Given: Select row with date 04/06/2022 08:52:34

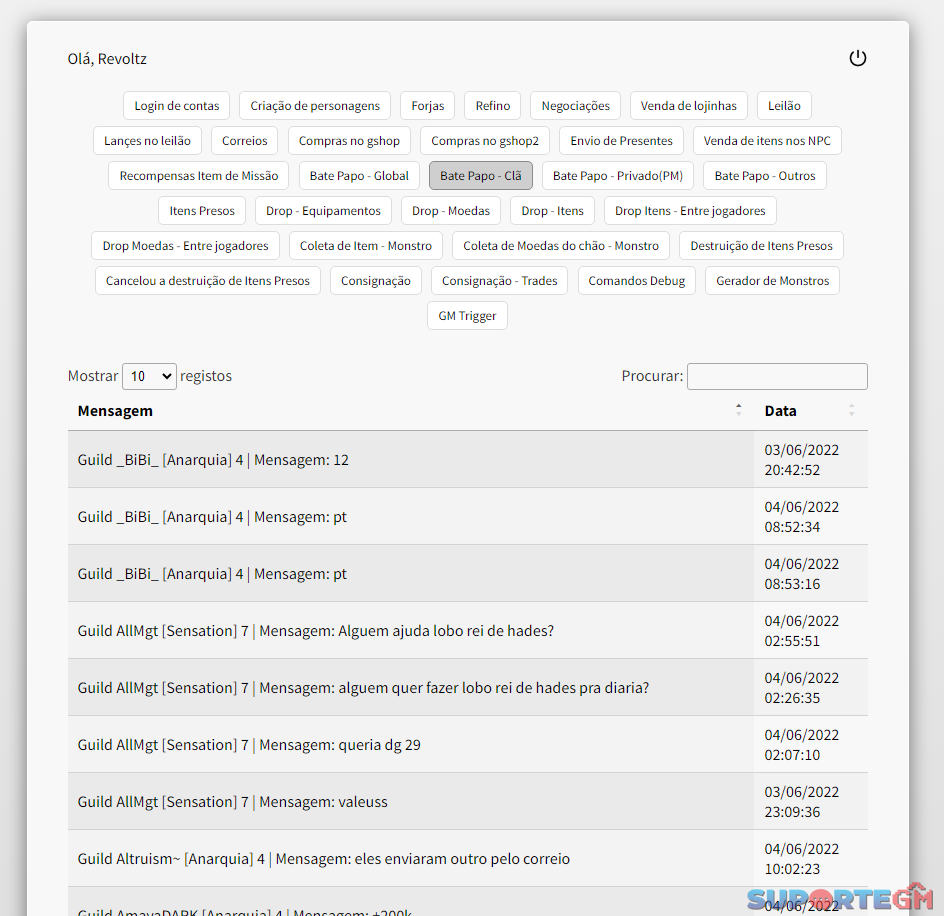Looking at the screenshot, I should tap(468, 517).
